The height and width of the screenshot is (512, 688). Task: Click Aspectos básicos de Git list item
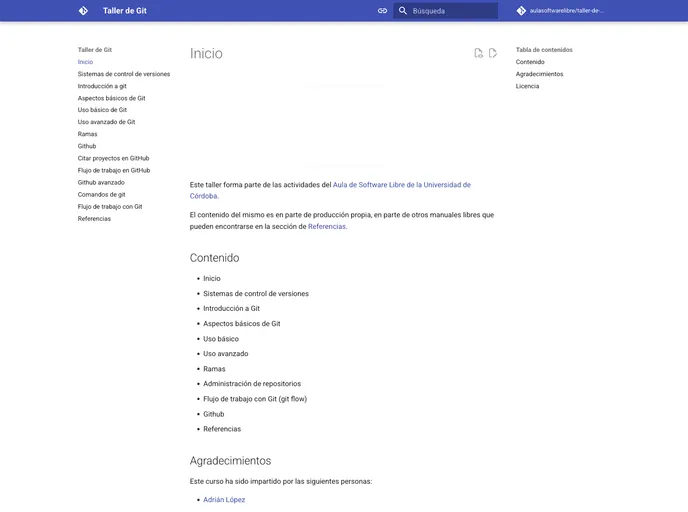click(241, 323)
